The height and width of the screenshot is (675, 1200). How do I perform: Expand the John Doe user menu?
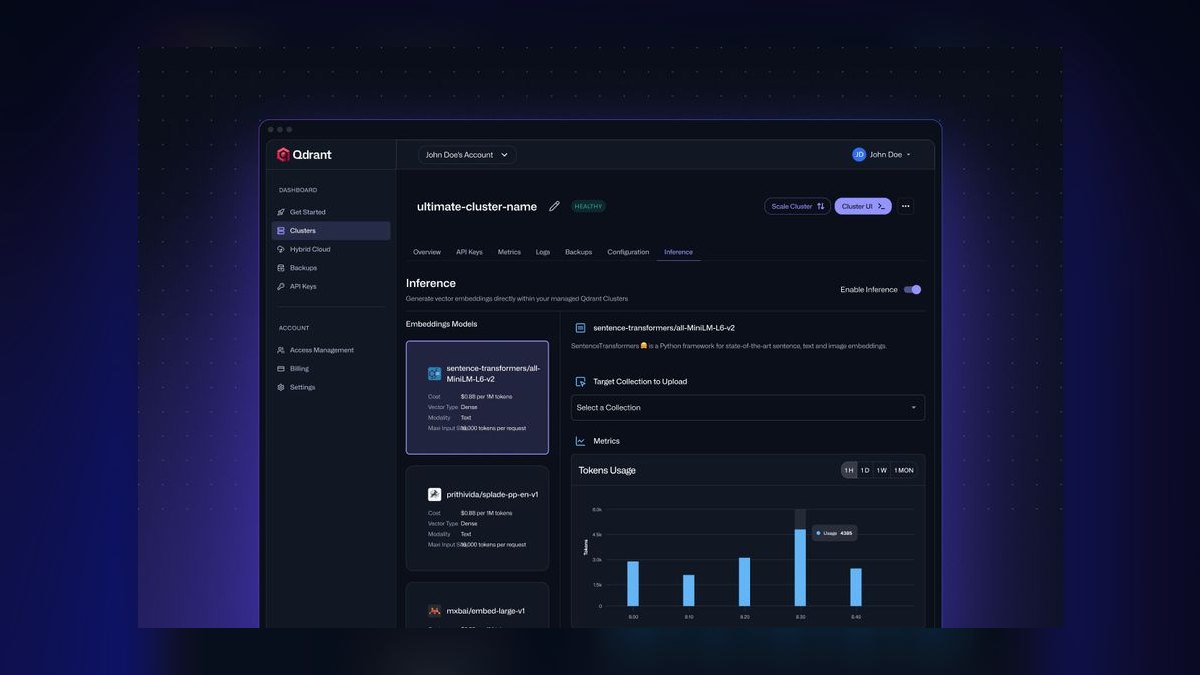[x=882, y=155]
